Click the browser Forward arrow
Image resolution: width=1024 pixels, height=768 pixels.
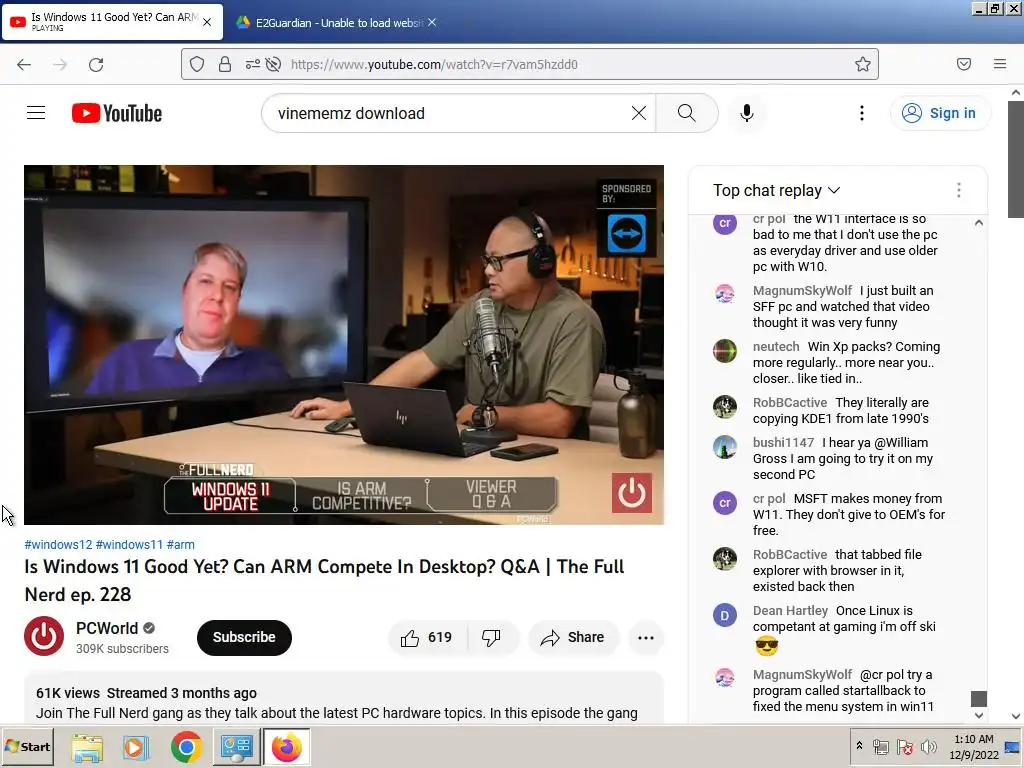point(60,64)
